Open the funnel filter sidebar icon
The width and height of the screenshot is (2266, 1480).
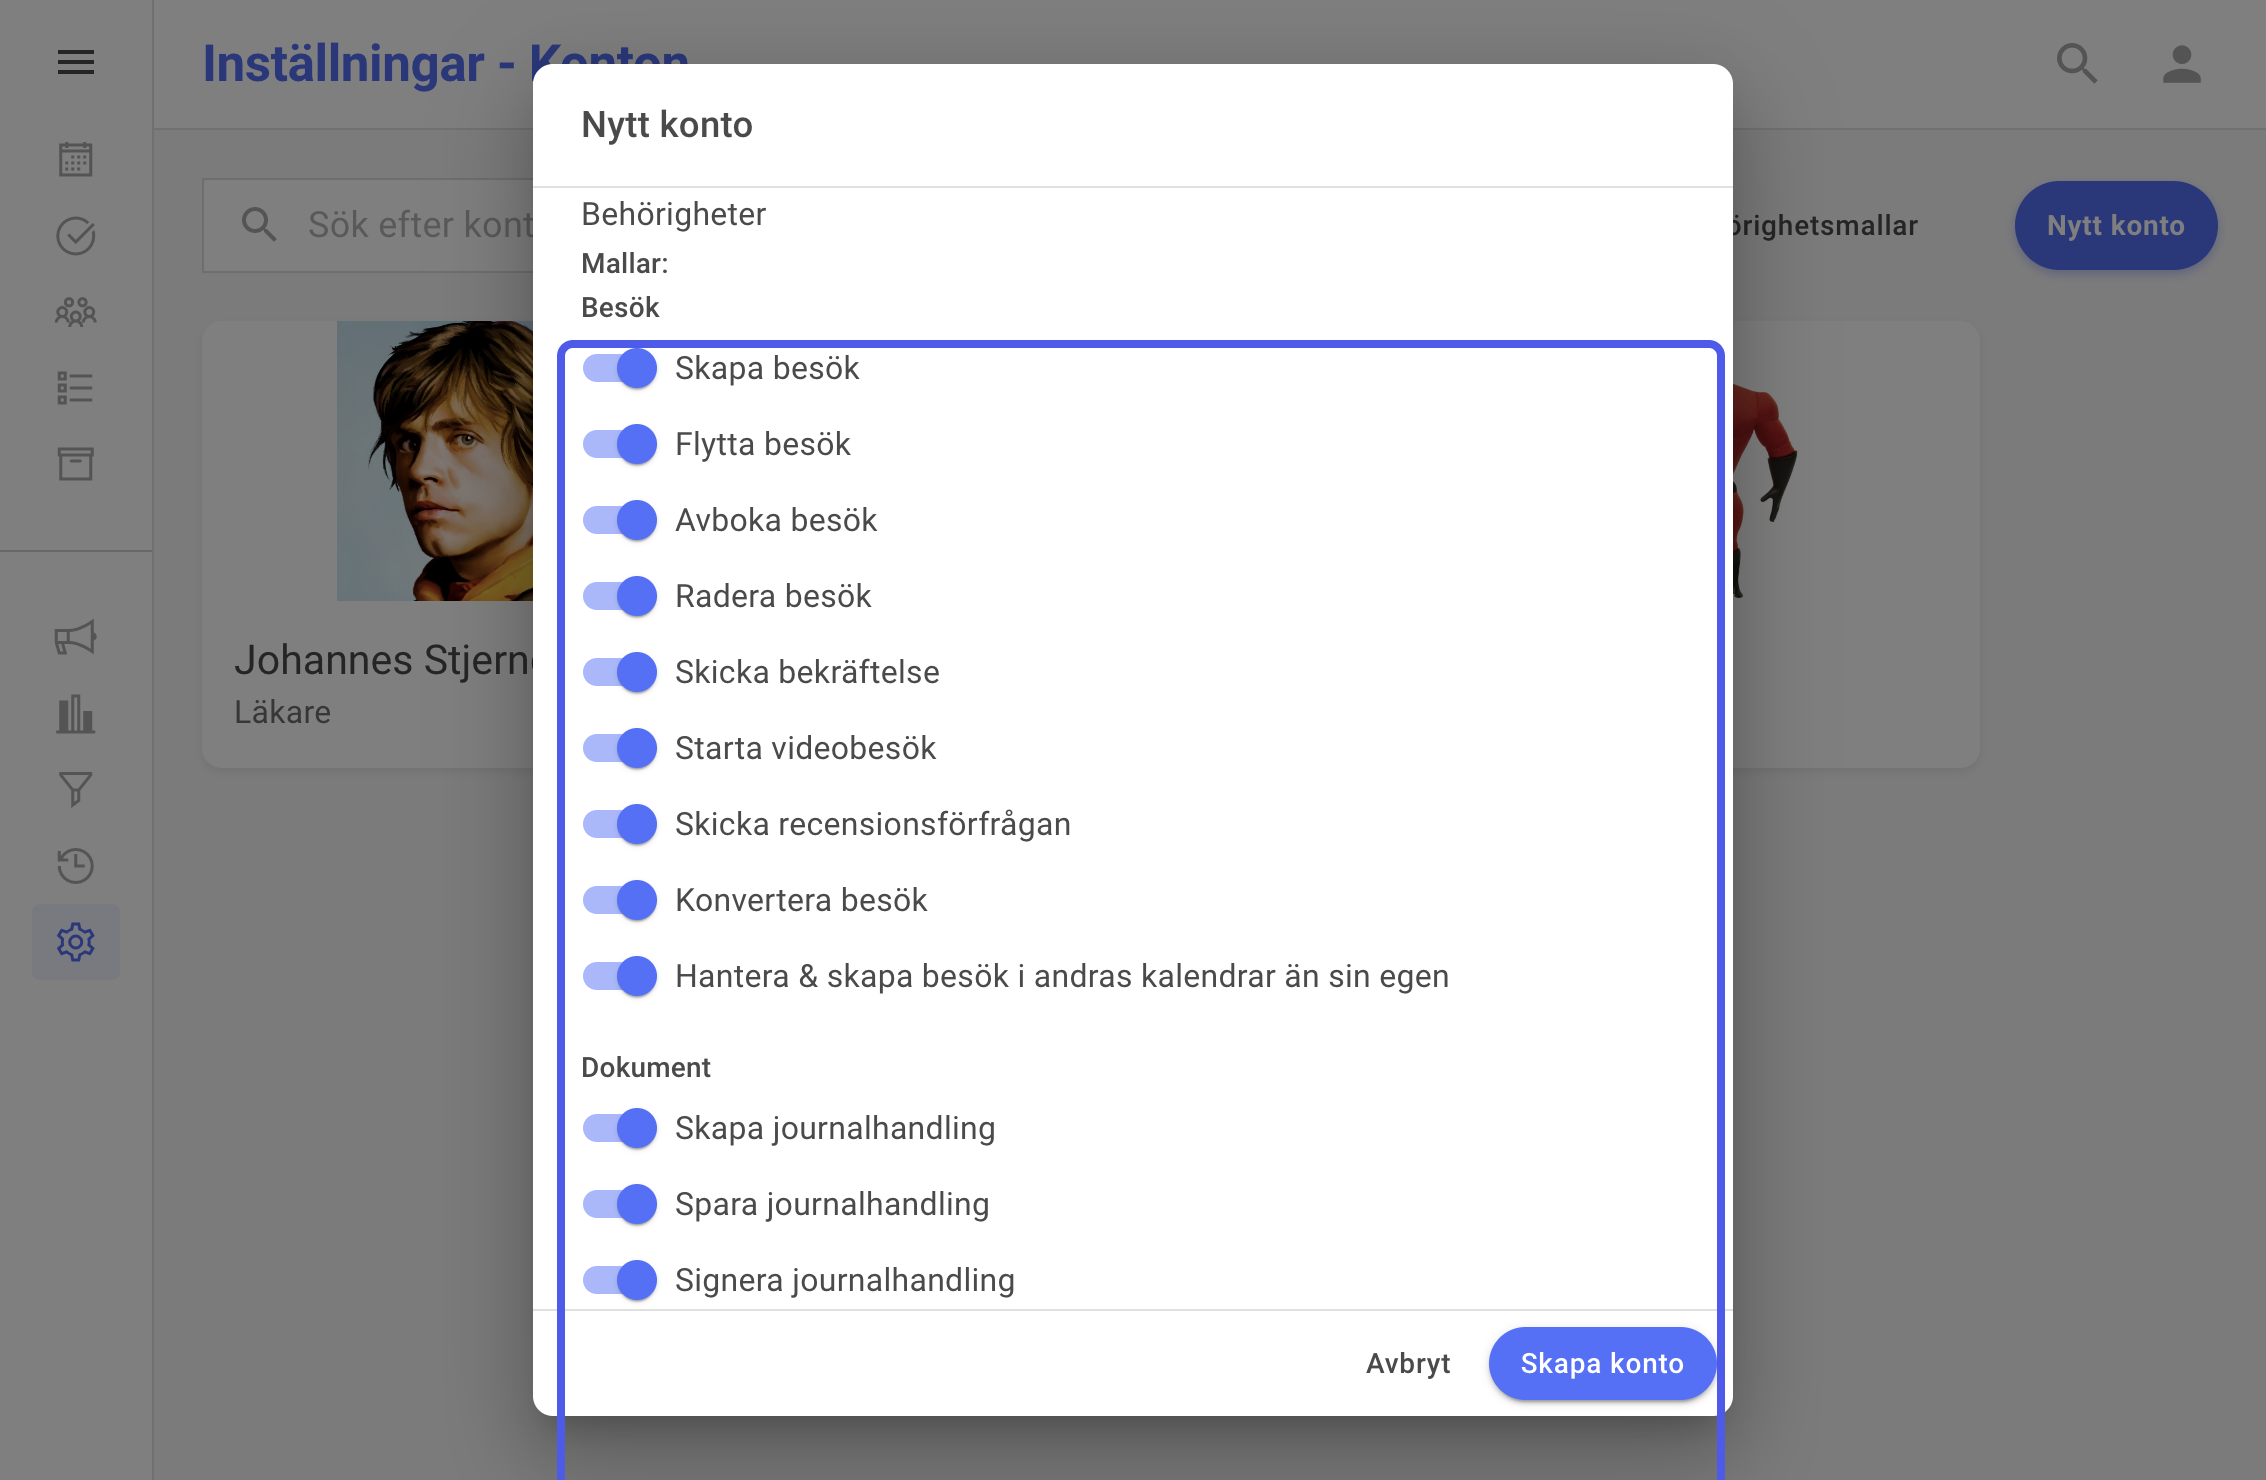pyautogui.click(x=76, y=790)
